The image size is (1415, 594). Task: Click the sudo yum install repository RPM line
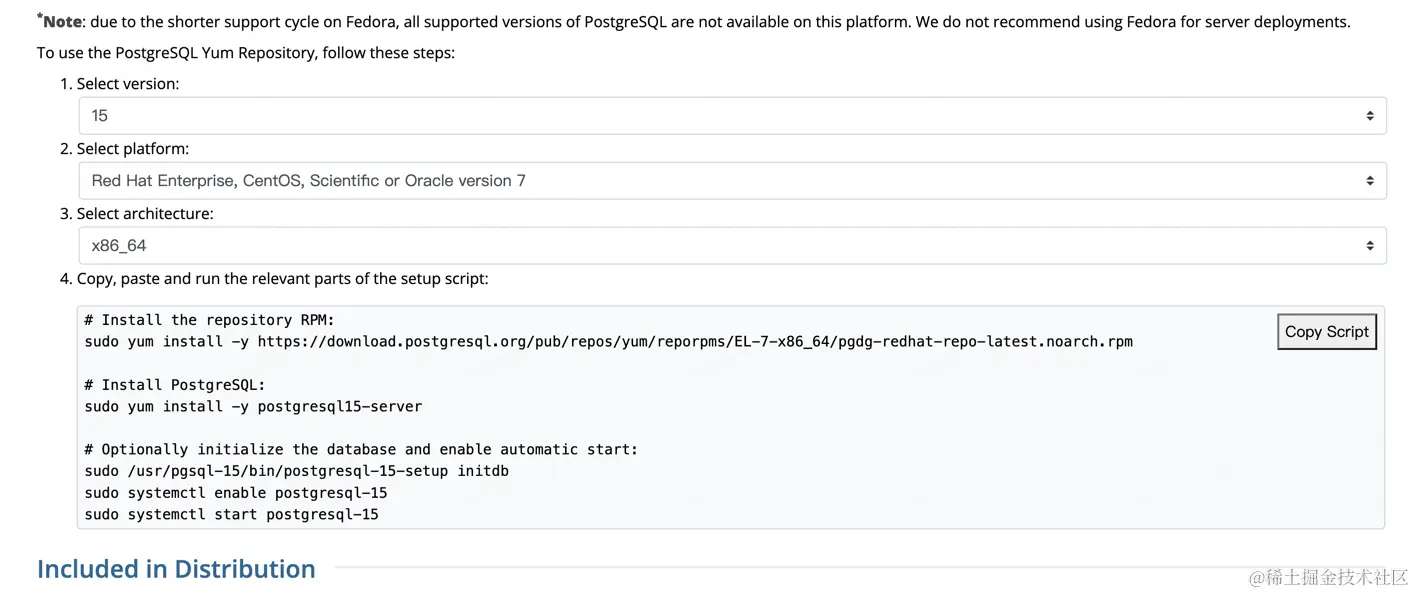pos(609,342)
